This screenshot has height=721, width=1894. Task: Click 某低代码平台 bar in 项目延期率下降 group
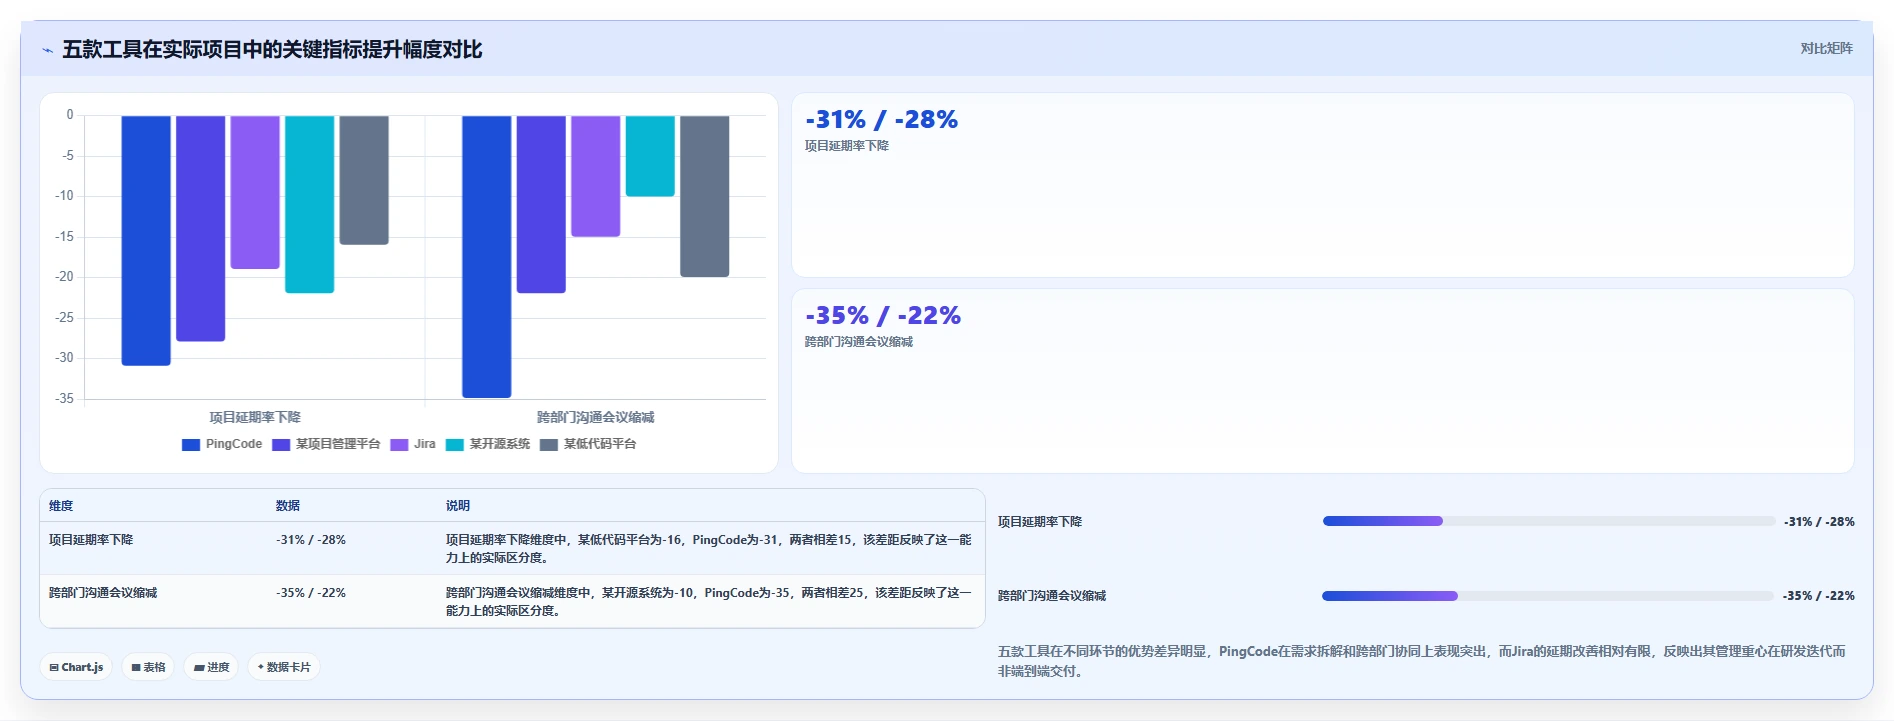click(x=364, y=180)
